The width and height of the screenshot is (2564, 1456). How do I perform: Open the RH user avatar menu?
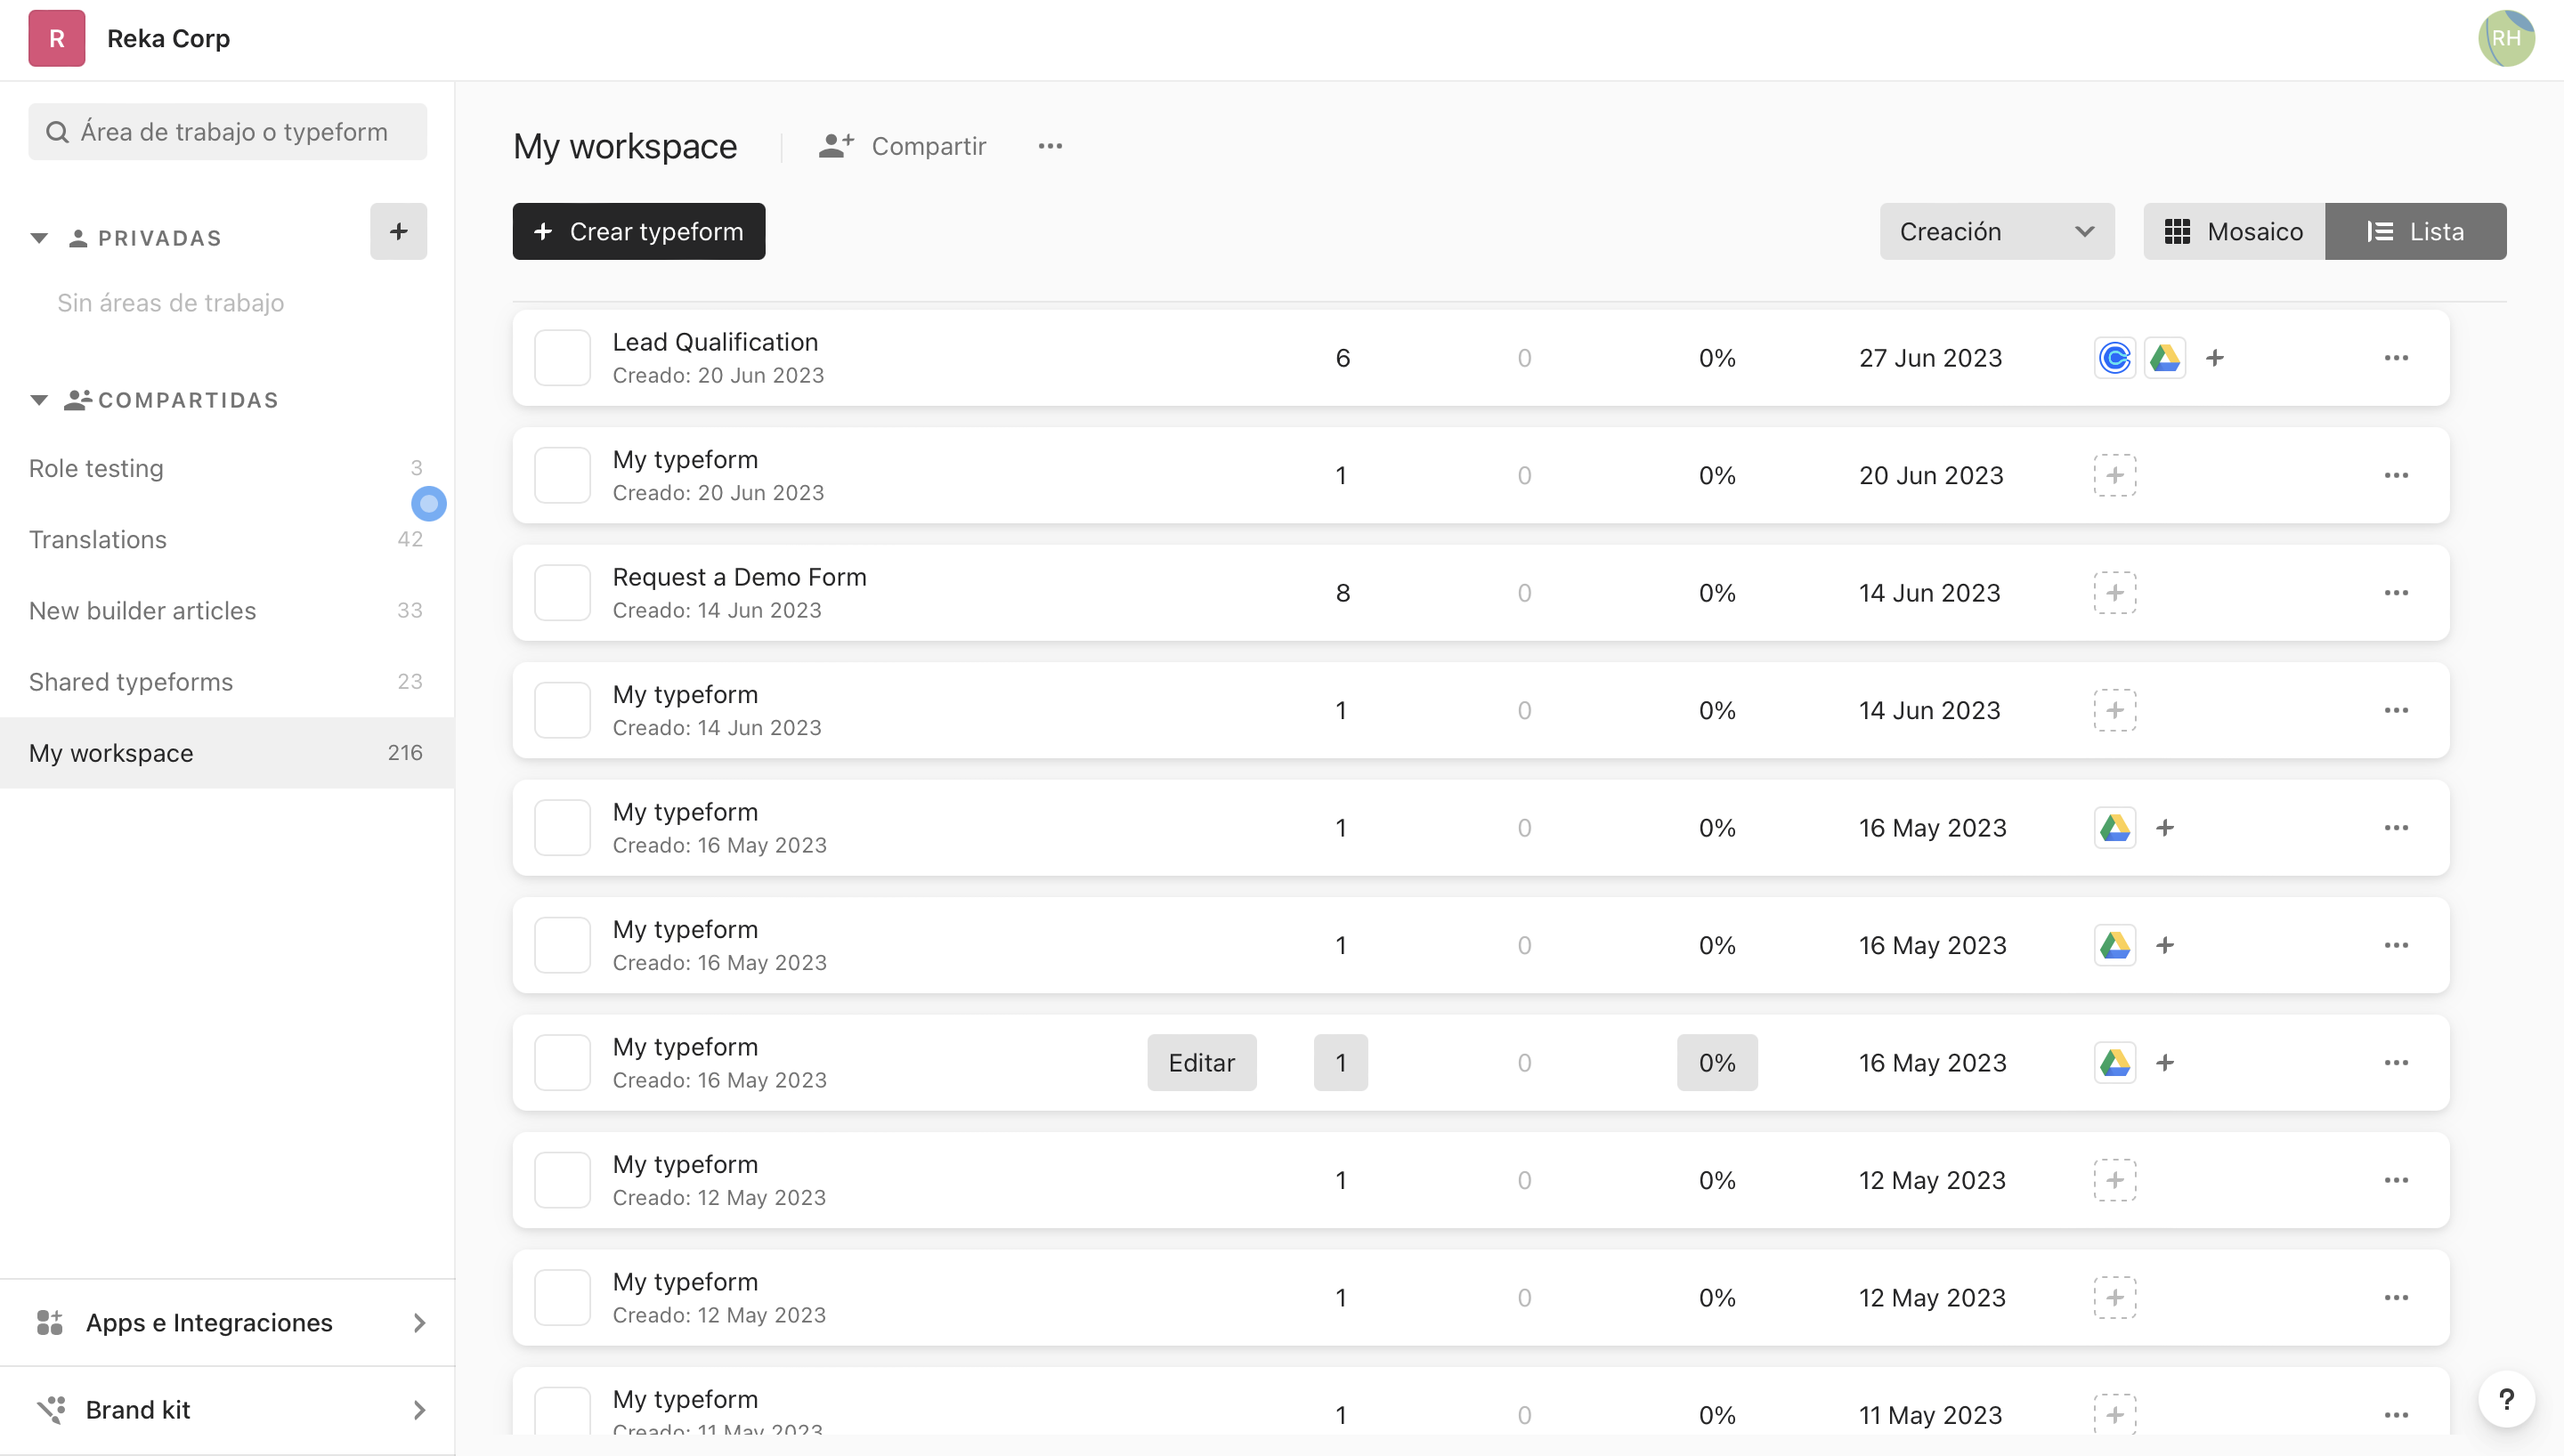2506,38
